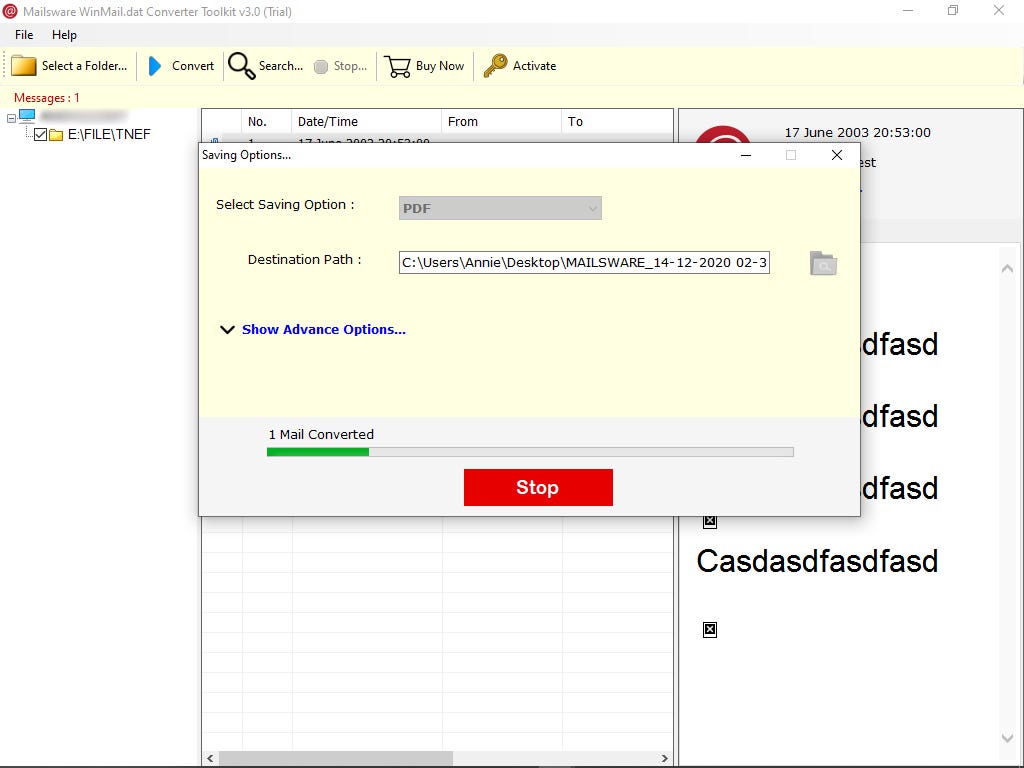
Task: Start conversion with the Convert arrow icon
Action: 155,66
